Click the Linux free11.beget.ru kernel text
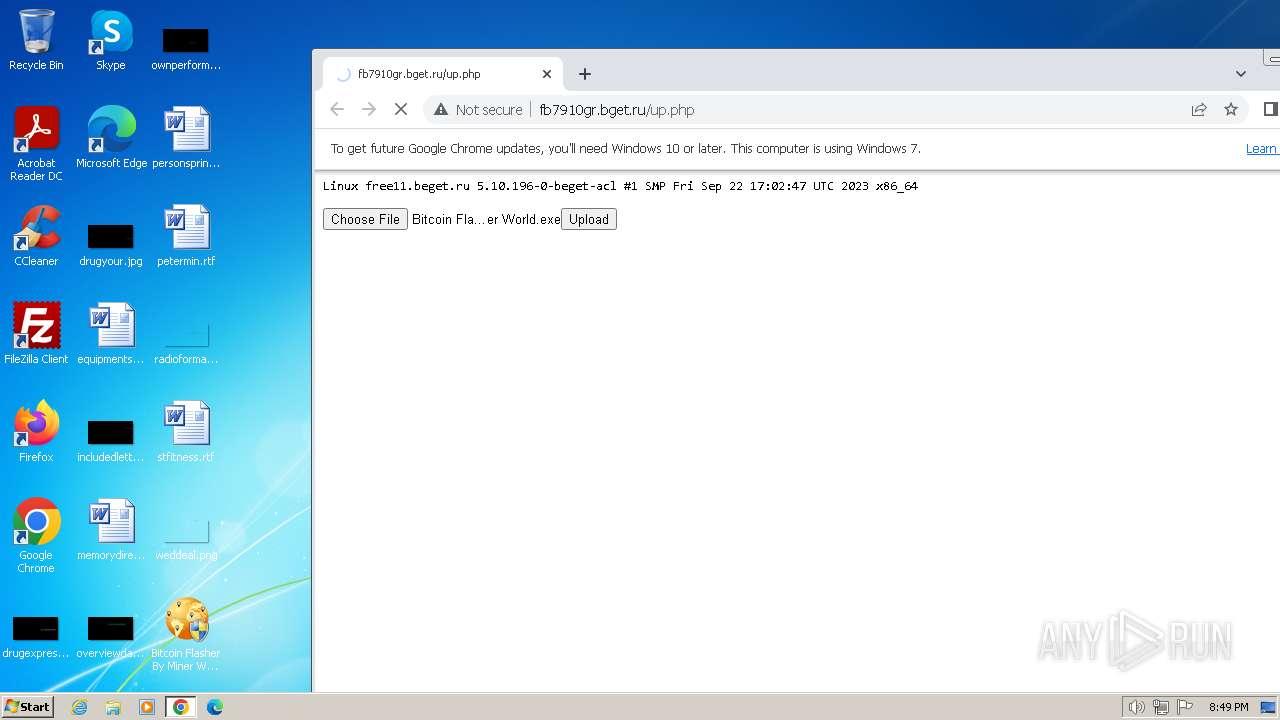The width and height of the screenshot is (1280, 720). pyautogui.click(x=620, y=186)
